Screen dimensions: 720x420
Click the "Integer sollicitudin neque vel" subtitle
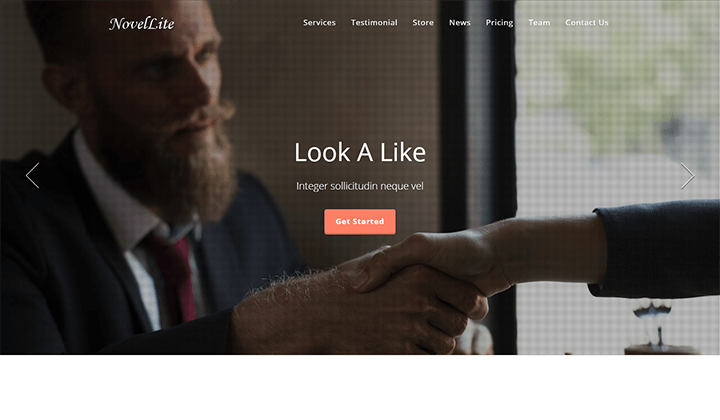click(x=360, y=186)
